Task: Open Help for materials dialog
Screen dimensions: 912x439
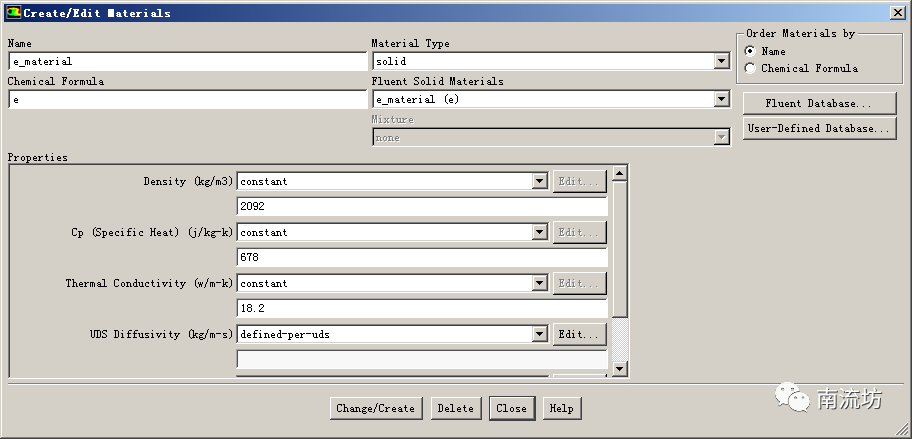Action: (x=562, y=408)
